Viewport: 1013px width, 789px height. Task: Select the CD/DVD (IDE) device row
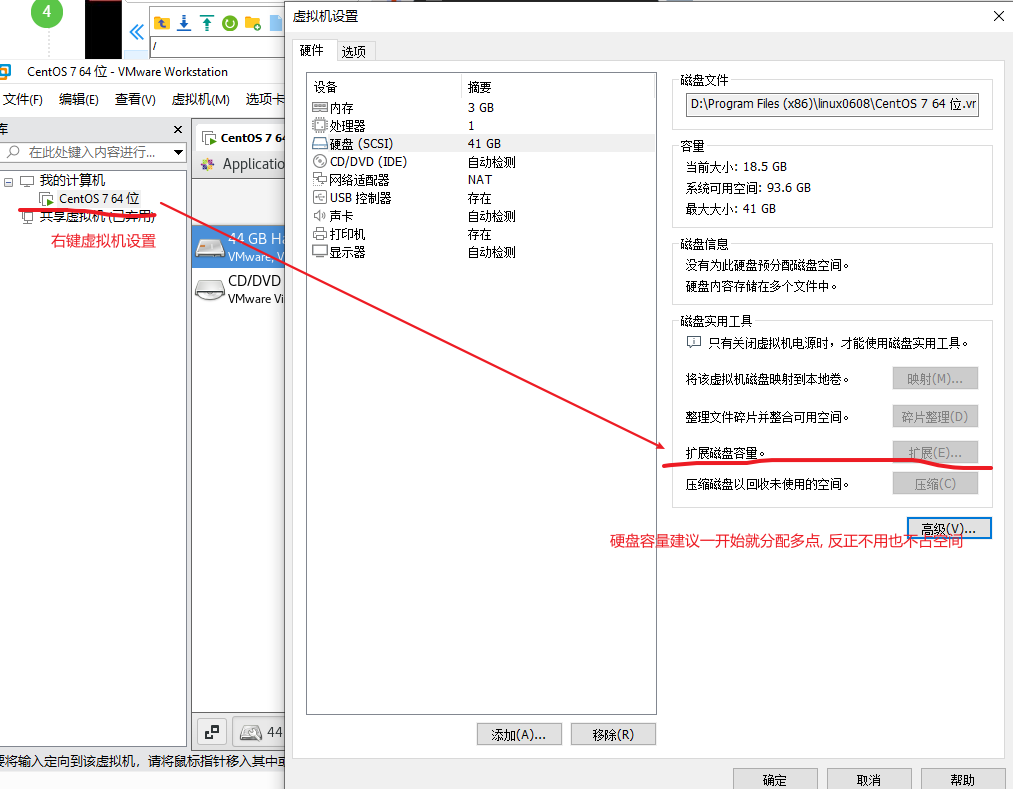tap(481, 162)
